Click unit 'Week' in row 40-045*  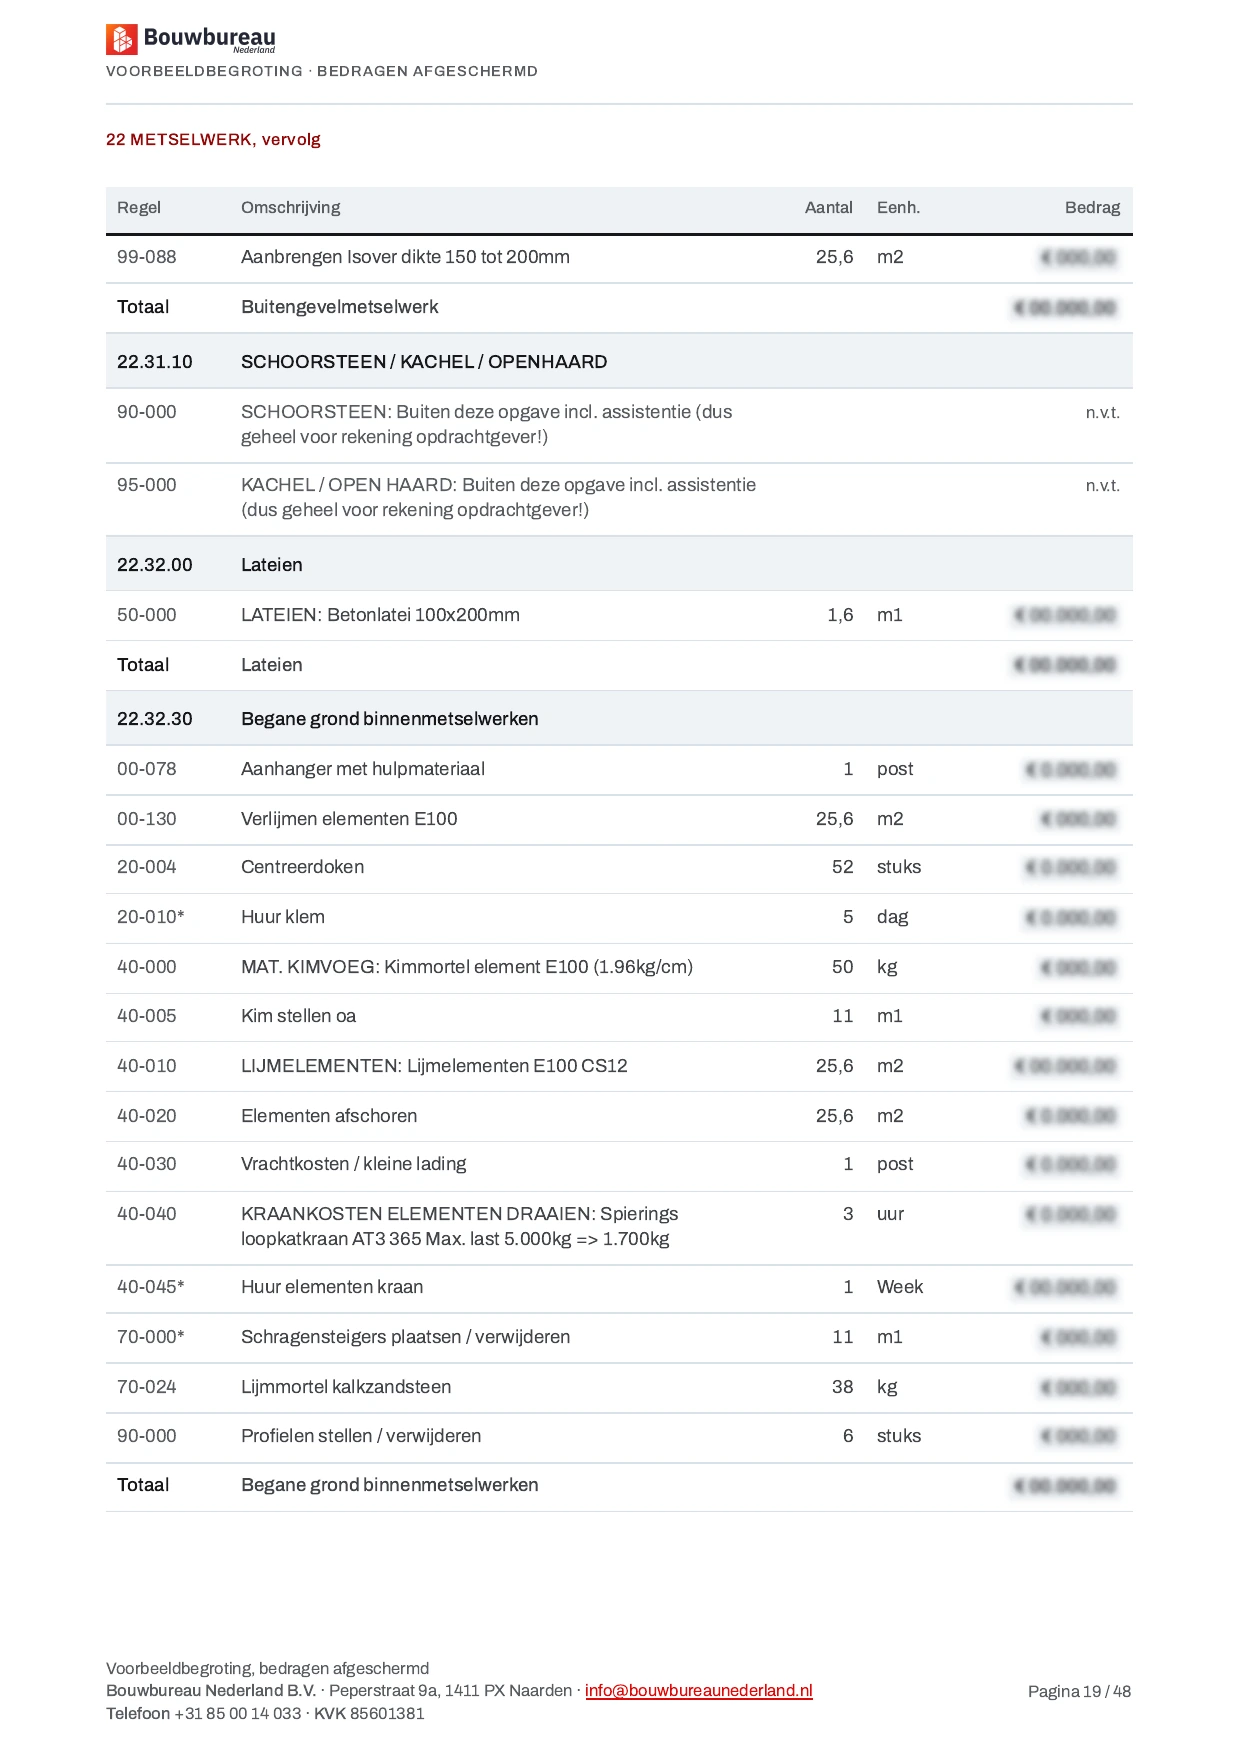click(900, 1287)
